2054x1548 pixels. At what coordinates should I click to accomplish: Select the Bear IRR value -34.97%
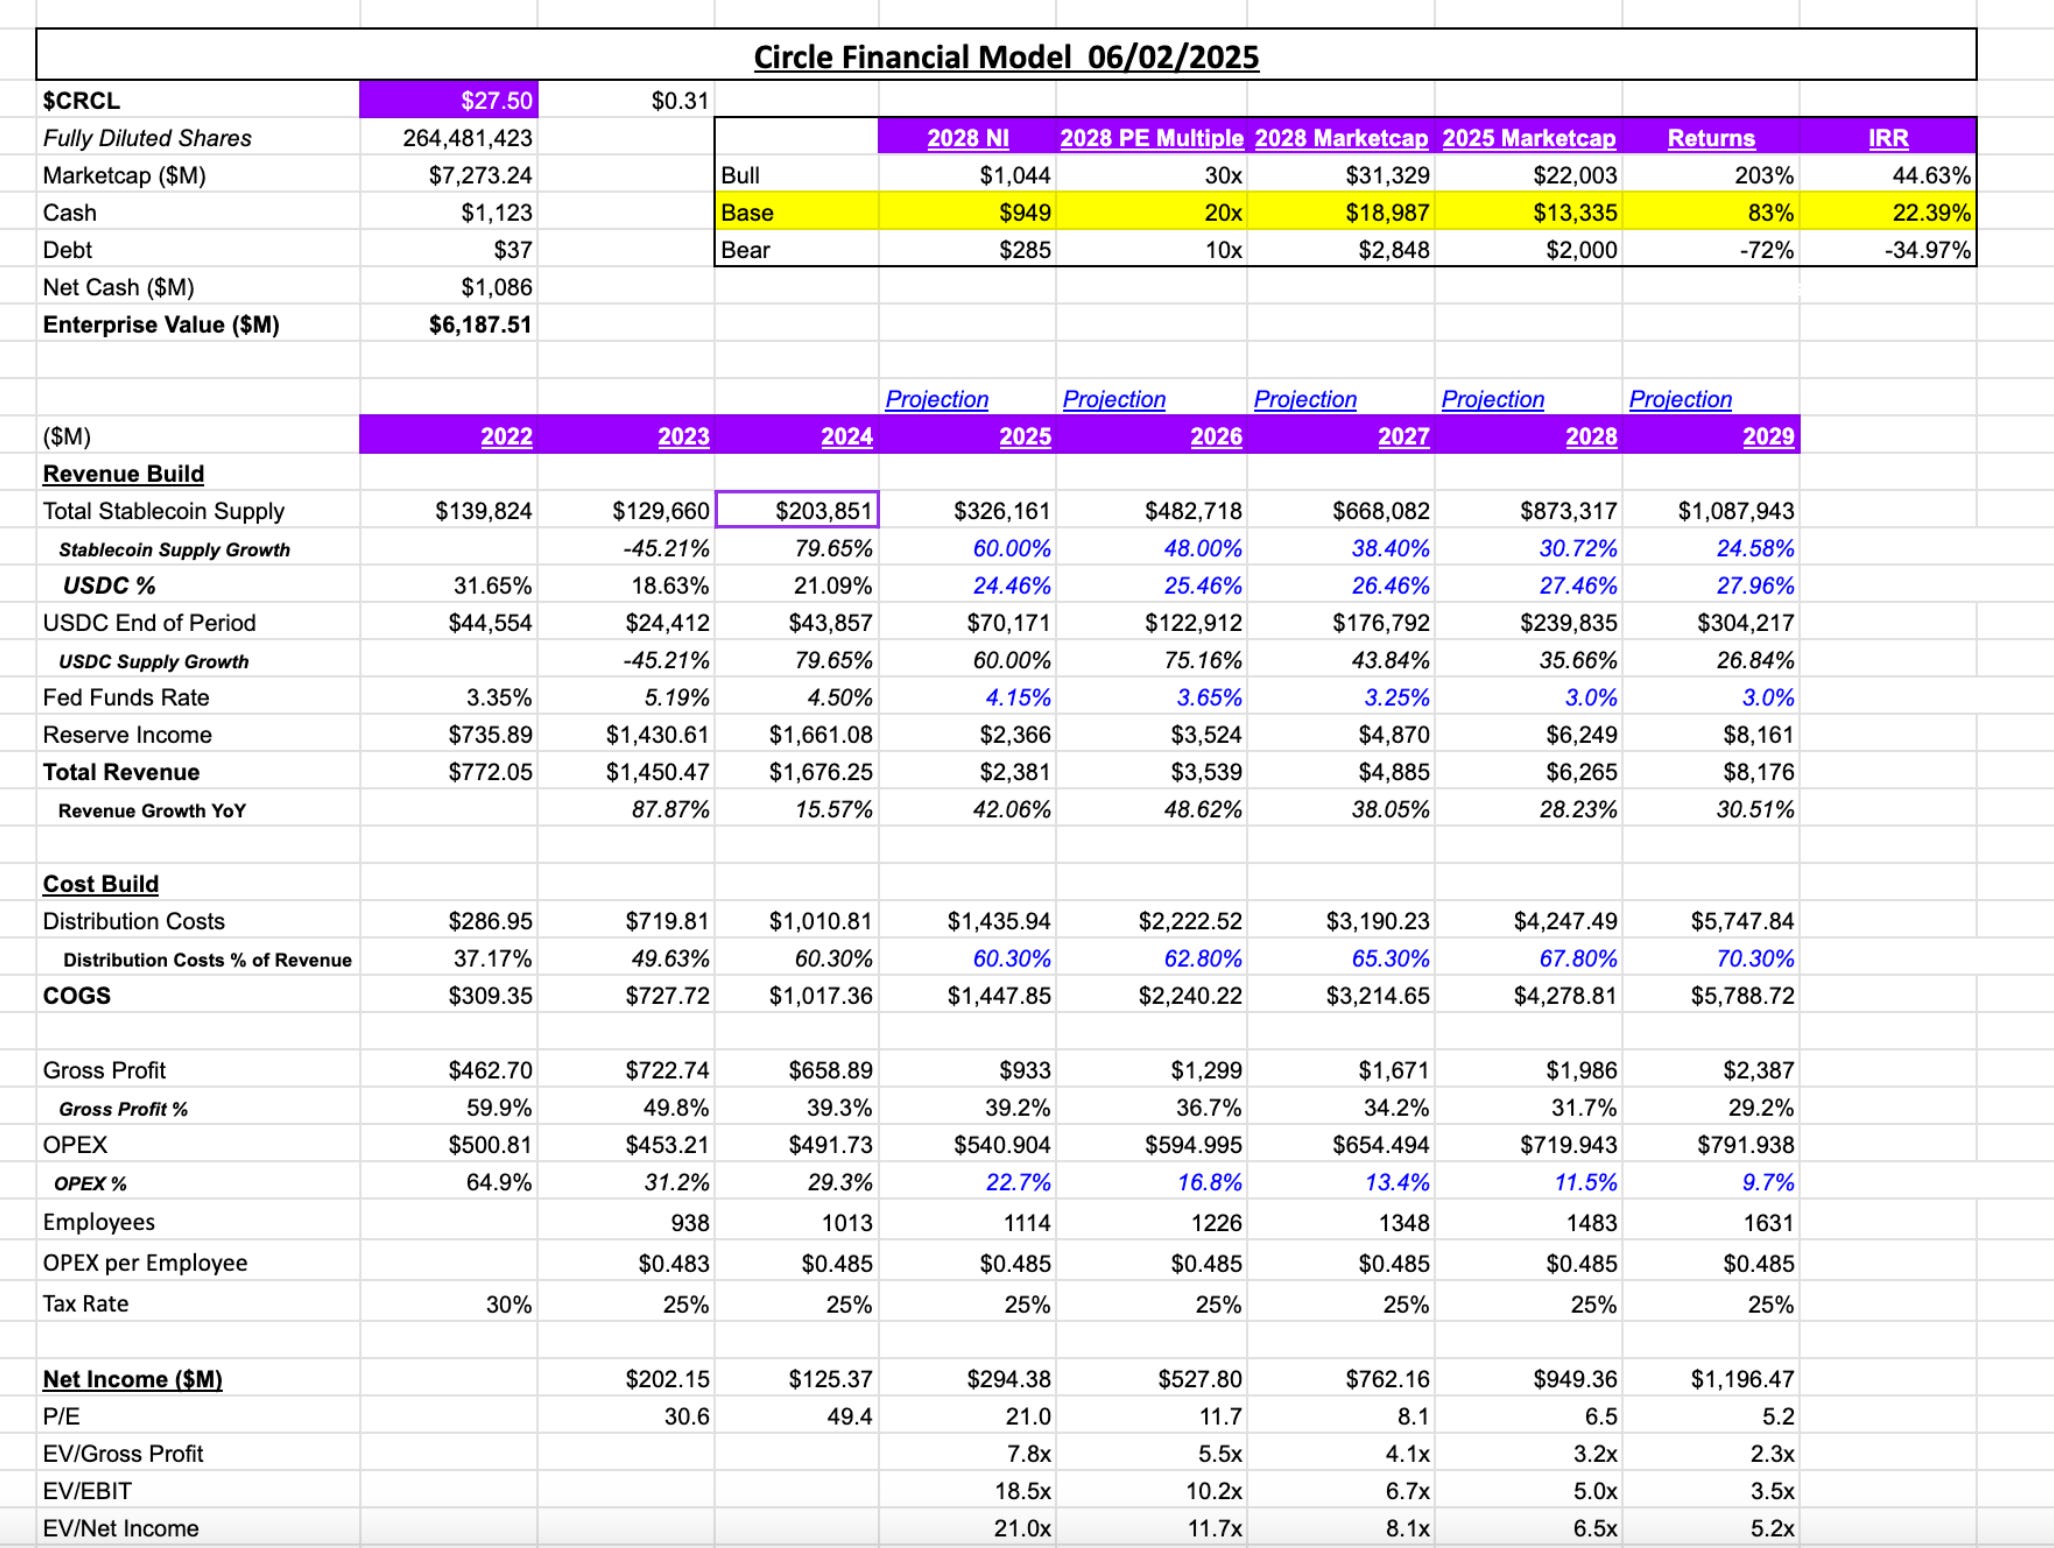pos(1926,250)
